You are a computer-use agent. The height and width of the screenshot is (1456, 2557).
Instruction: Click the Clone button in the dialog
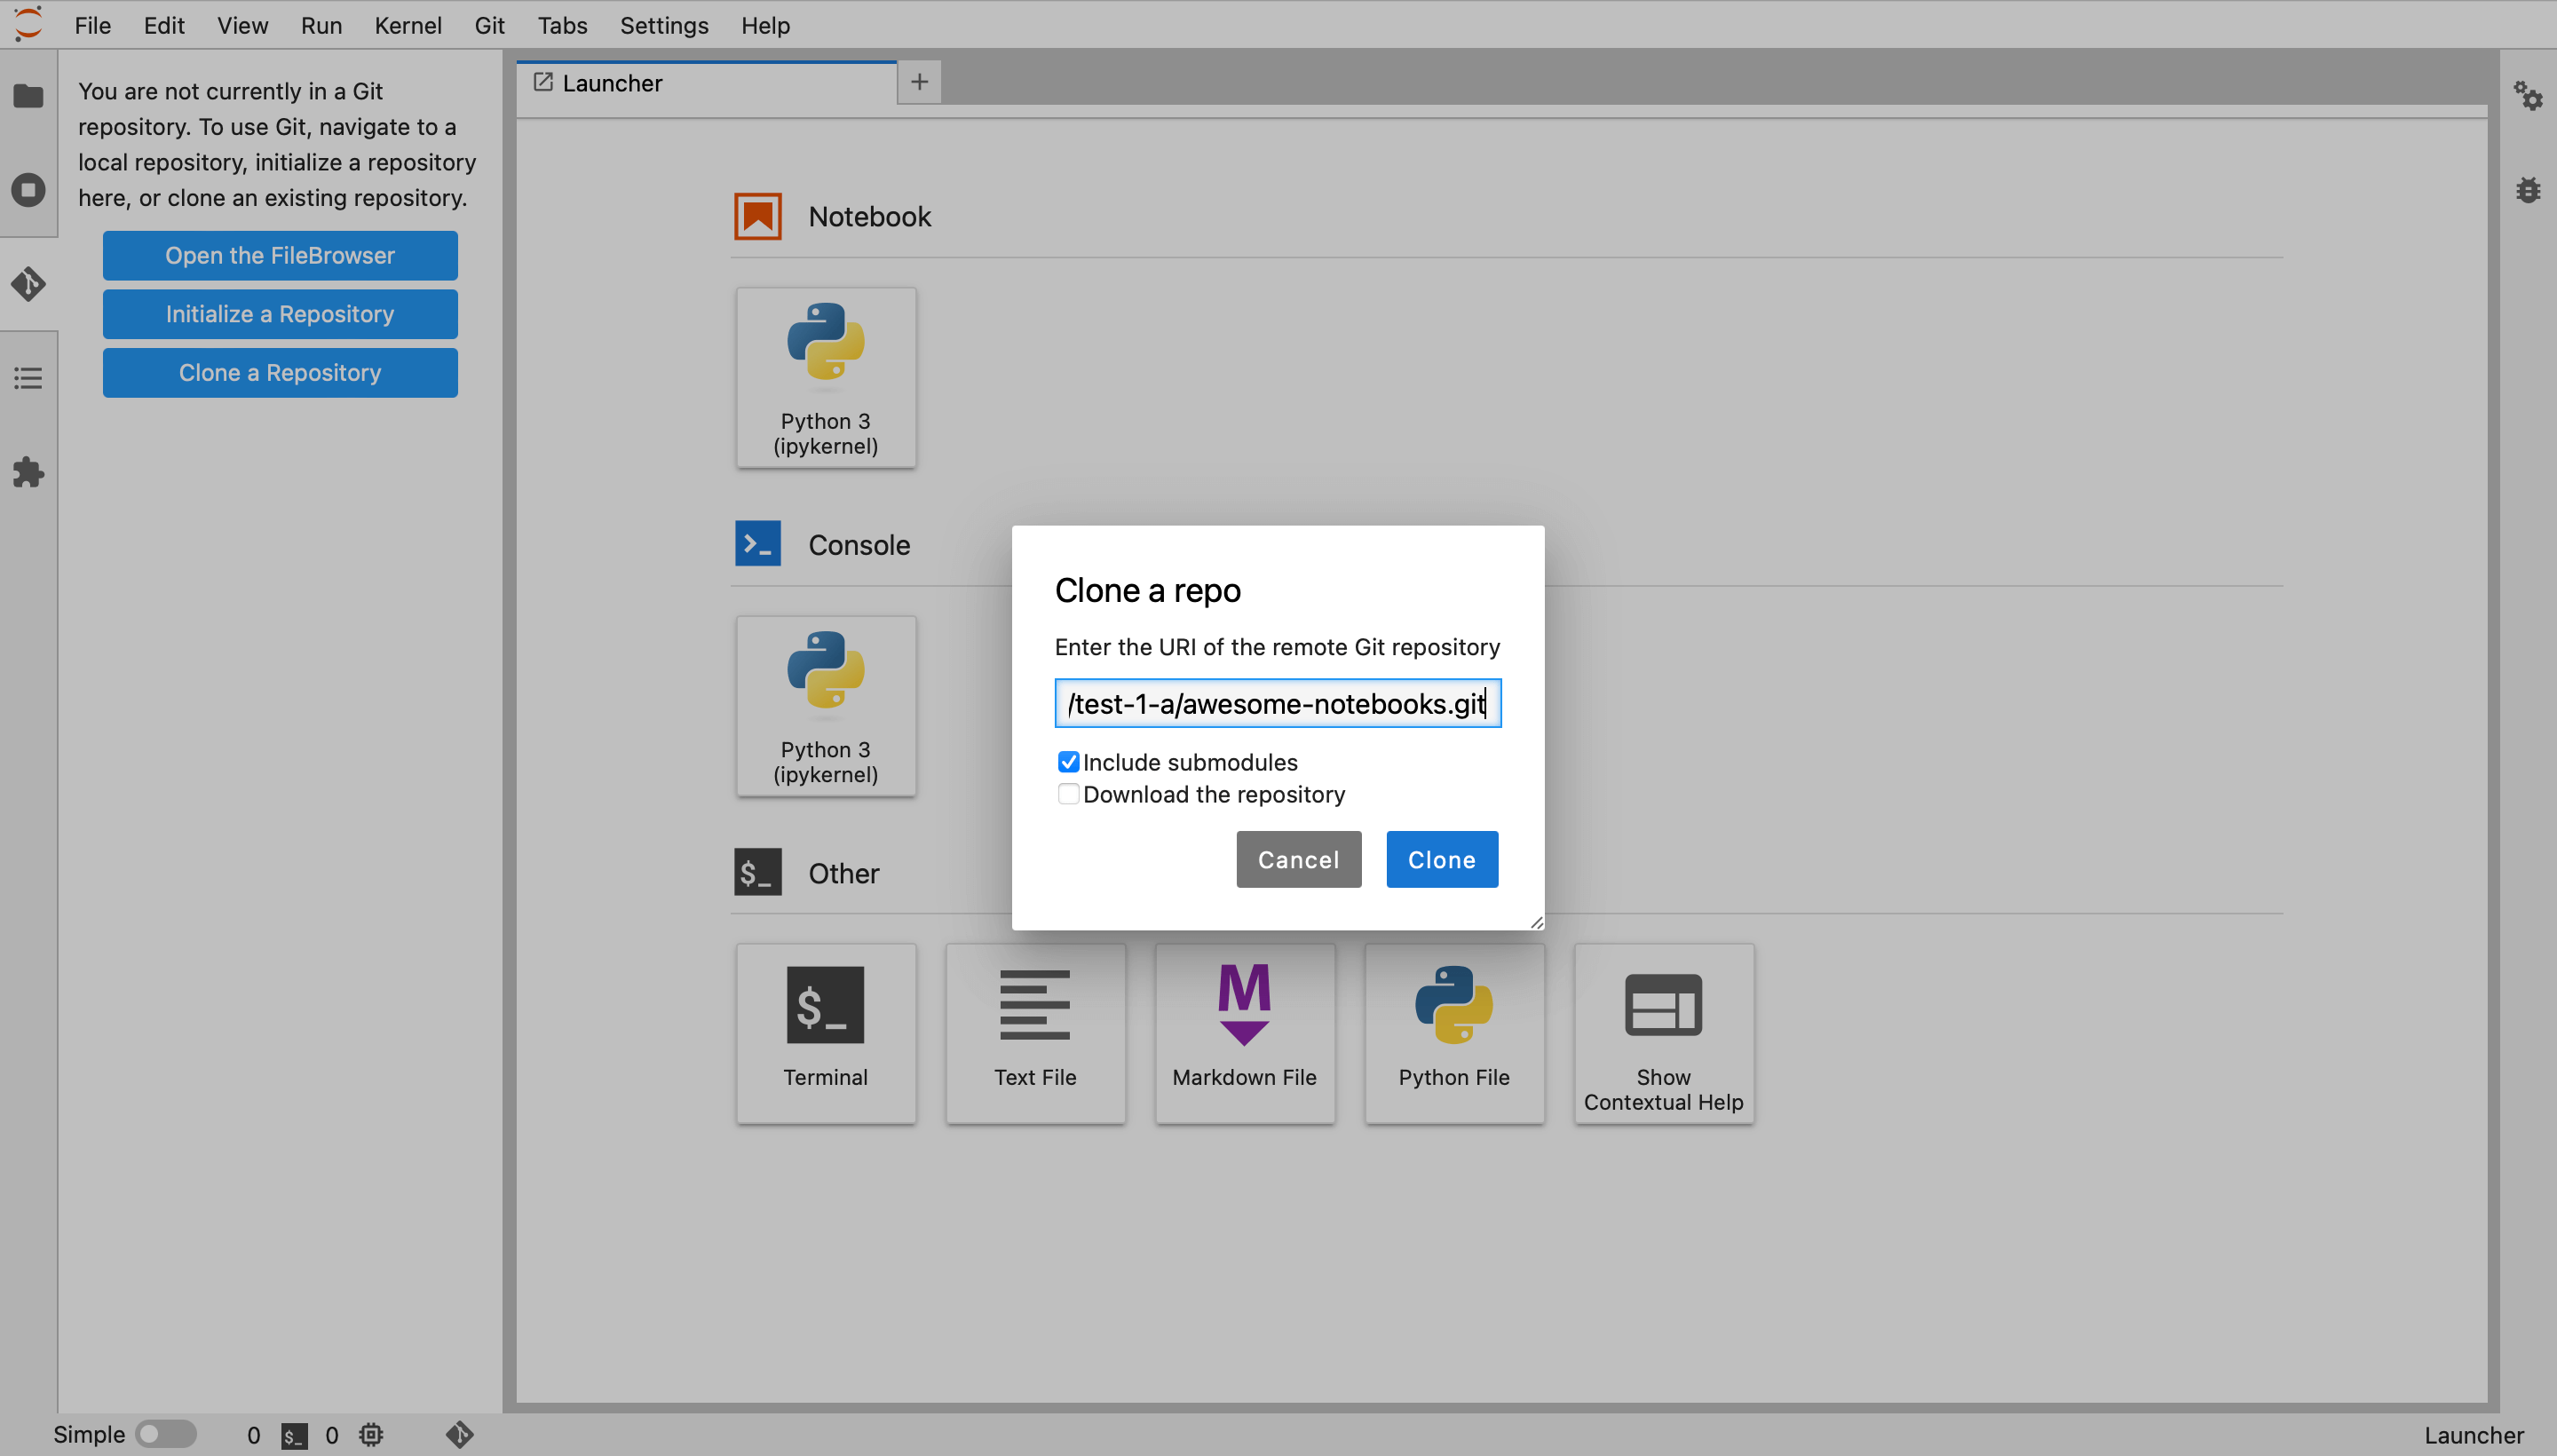click(1441, 858)
